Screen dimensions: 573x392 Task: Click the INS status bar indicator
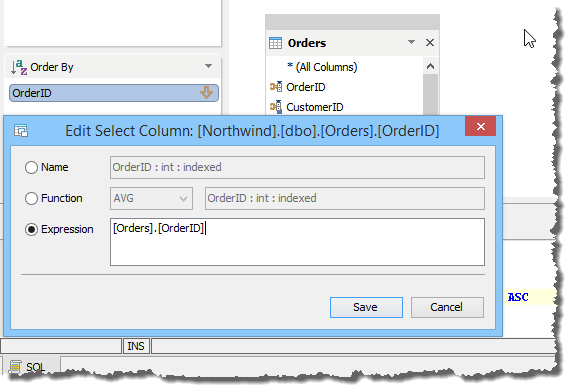pos(136,346)
